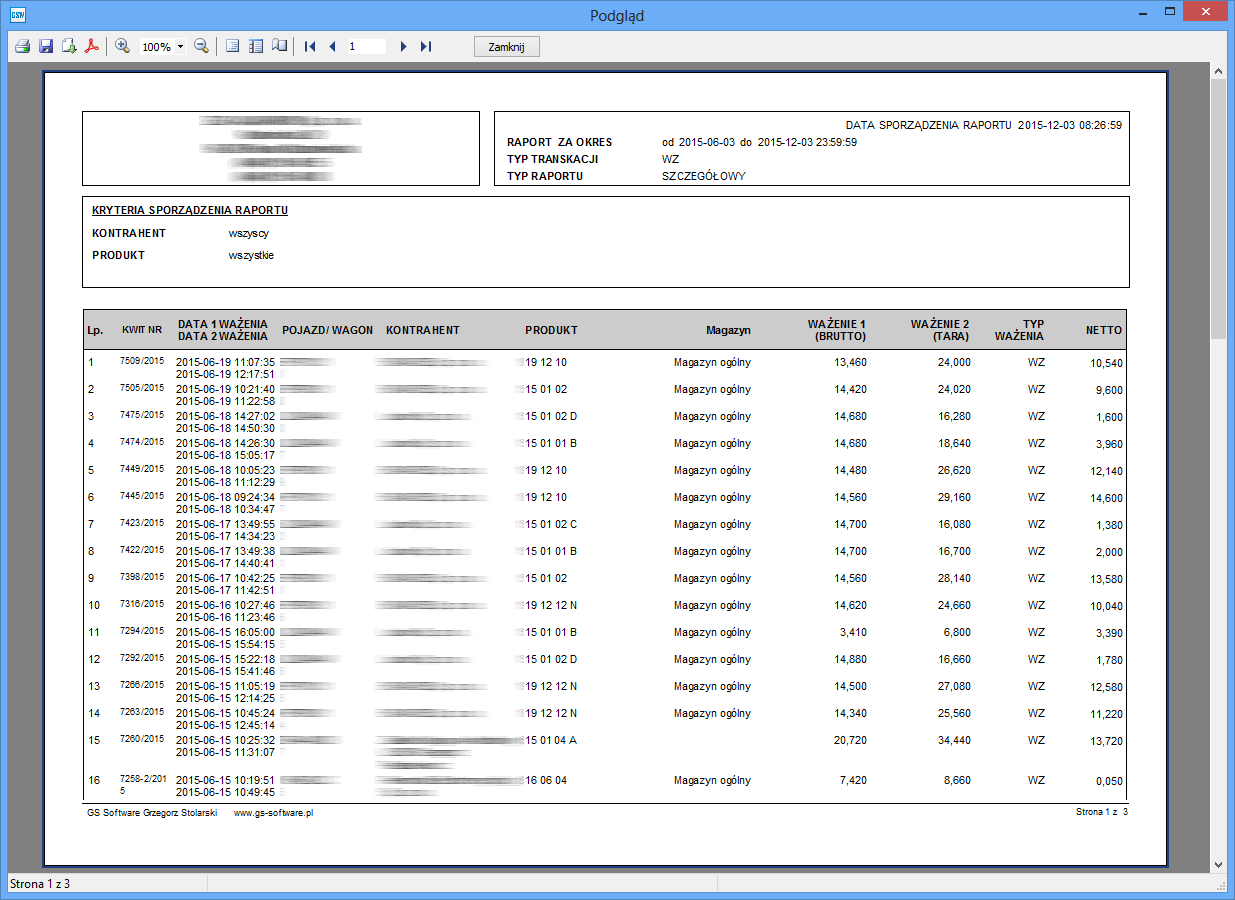1235x900 pixels.
Task: Zoom in with the magnifier plus icon
Action: (x=123, y=46)
